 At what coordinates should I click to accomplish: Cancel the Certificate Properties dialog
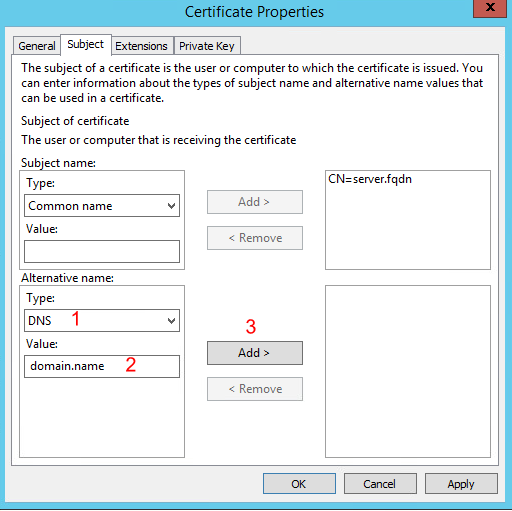[x=380, y=484]
